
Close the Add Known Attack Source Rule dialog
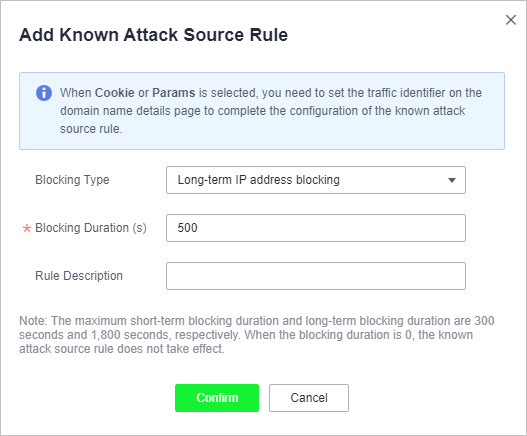511,20
